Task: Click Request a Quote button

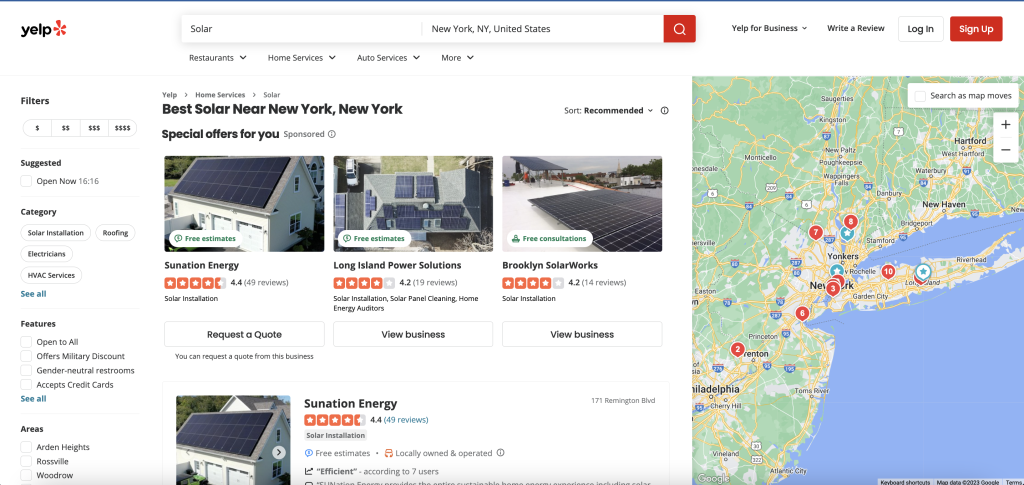Action: (244, 334)
